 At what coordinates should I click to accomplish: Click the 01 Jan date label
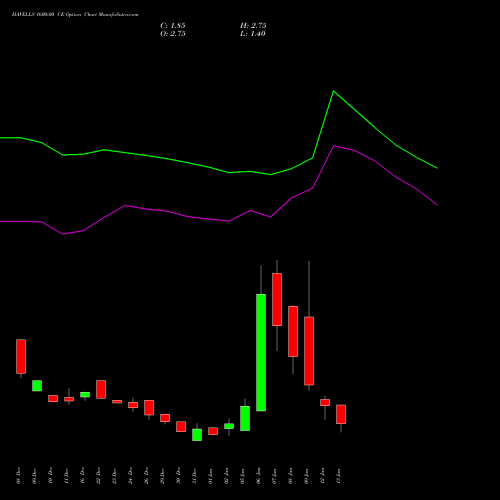210,476
